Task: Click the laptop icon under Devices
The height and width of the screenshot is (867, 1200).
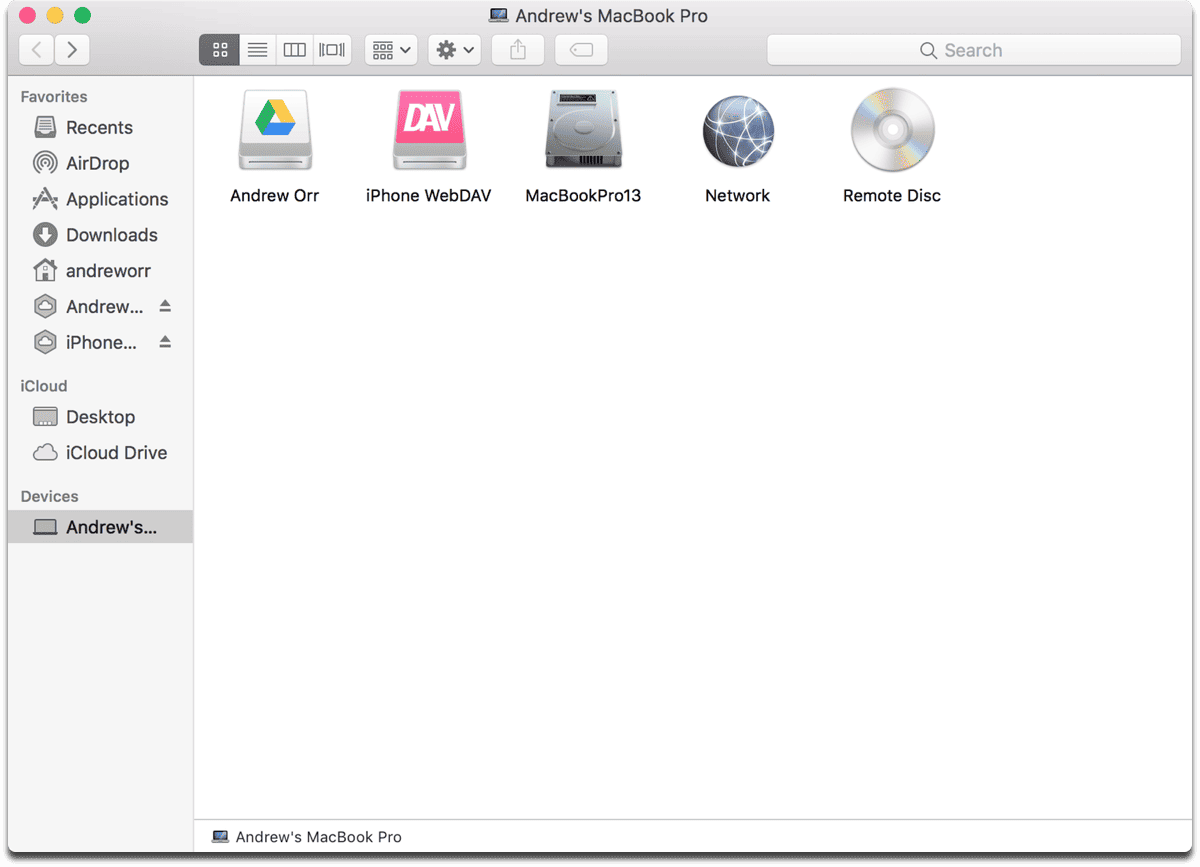Action: click(x=45, y=527)
